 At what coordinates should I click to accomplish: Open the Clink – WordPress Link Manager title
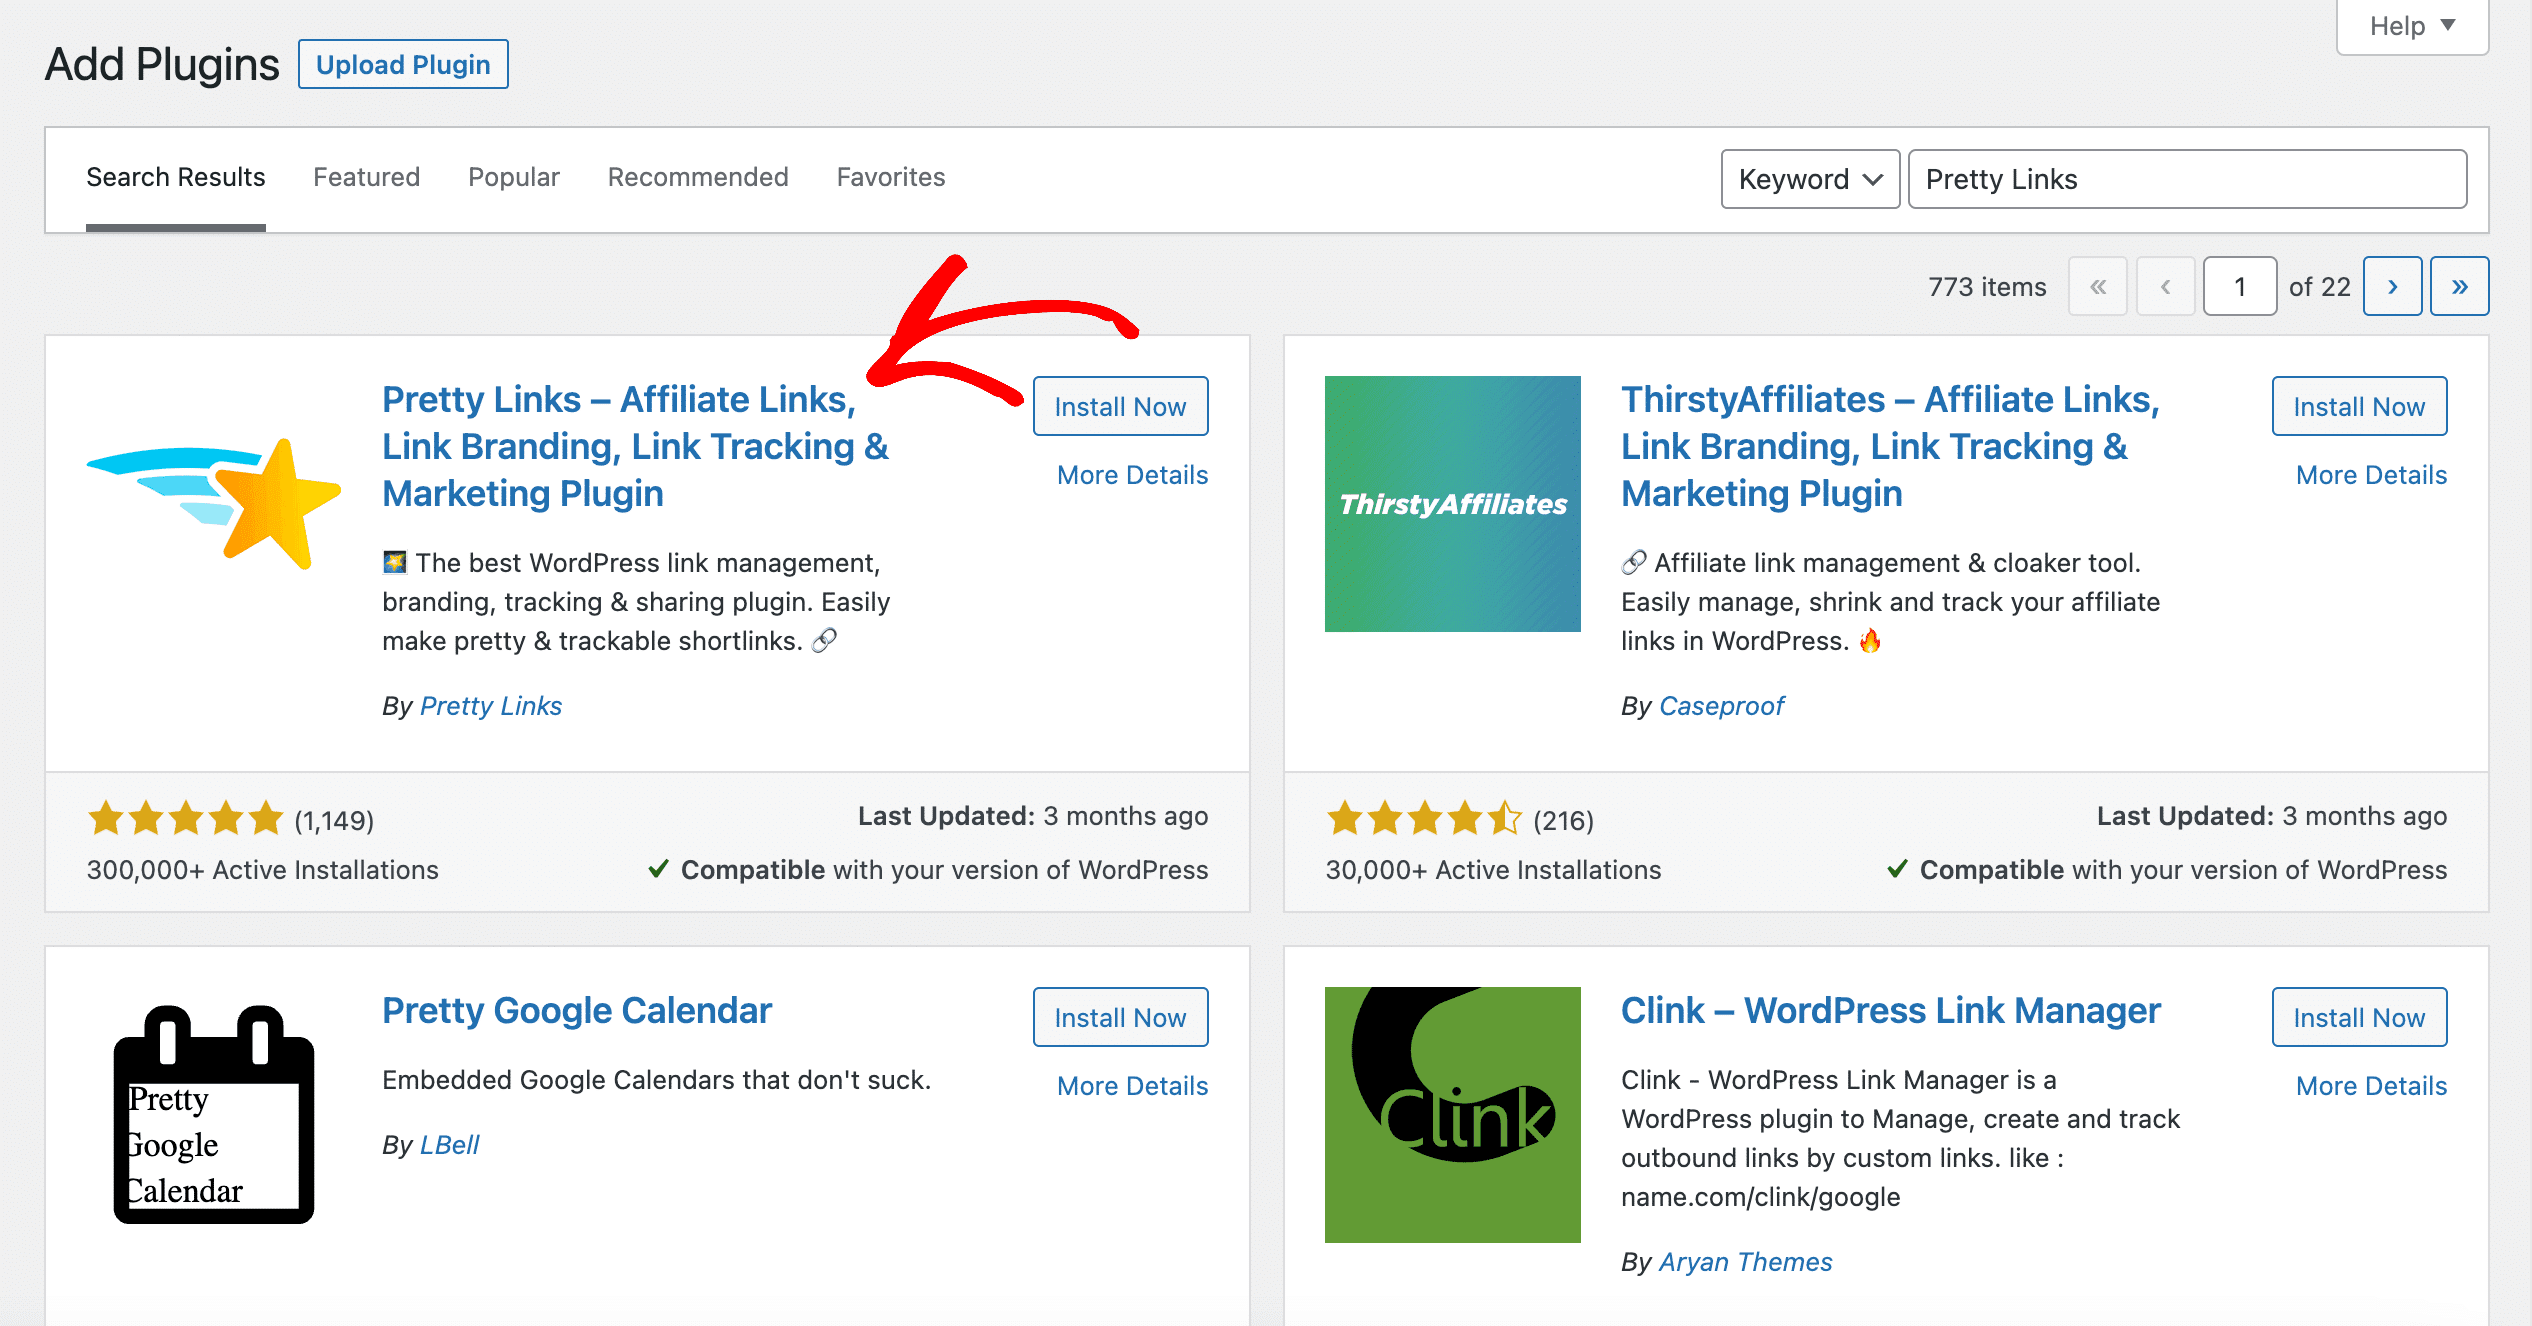point(1890,1011)
